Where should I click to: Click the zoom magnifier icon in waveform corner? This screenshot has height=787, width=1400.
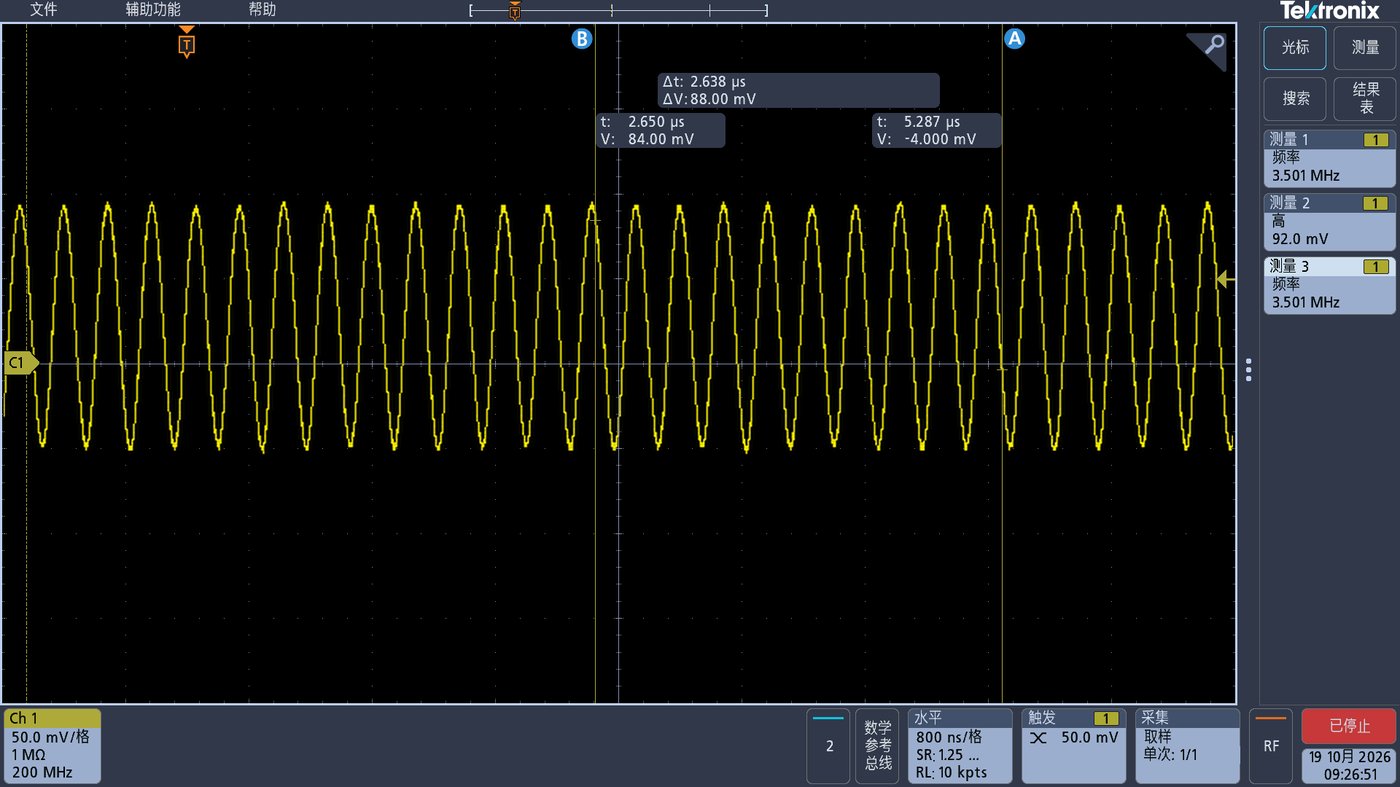(x=1207, y=50)
